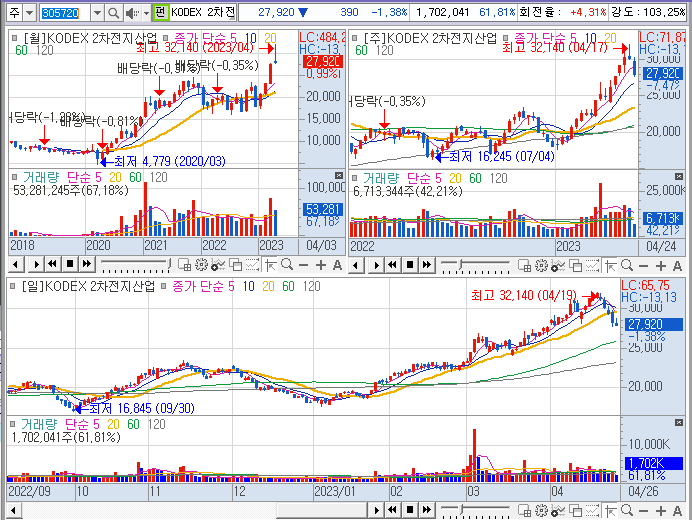Toggle the 거래량 square marker in monthly volume panel
692x520 pixels.
(x=15, y=177)
